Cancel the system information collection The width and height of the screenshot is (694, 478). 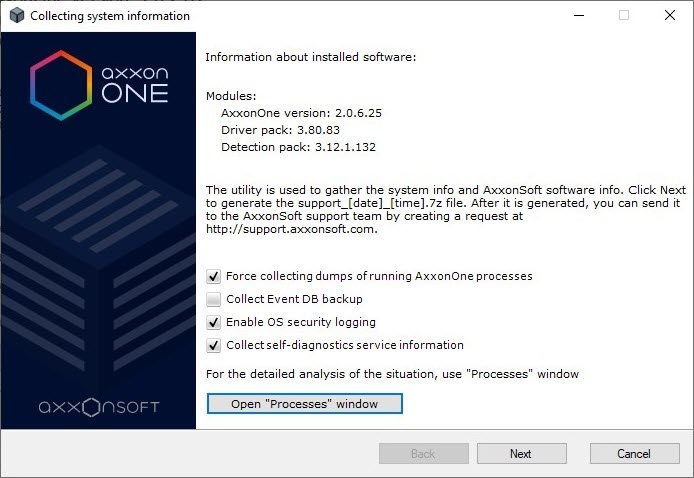click(x=634, y=453)
